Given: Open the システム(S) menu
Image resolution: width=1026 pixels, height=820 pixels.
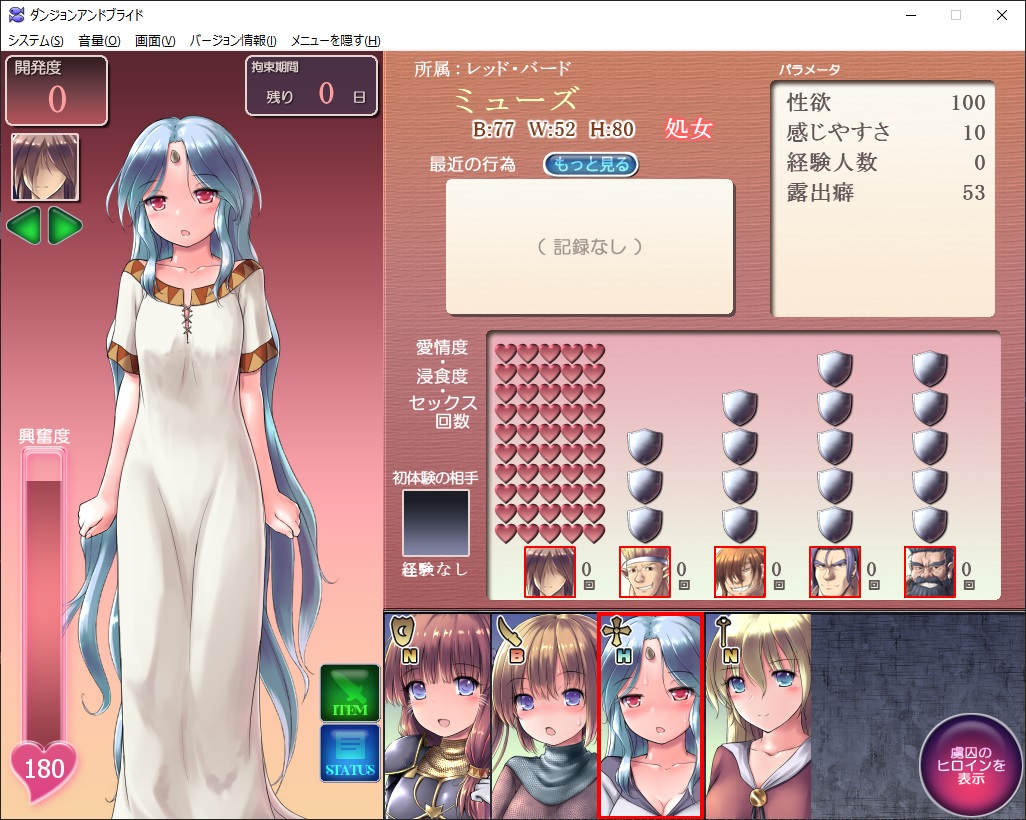Looking at the screenshot, I should click(35, 41).
